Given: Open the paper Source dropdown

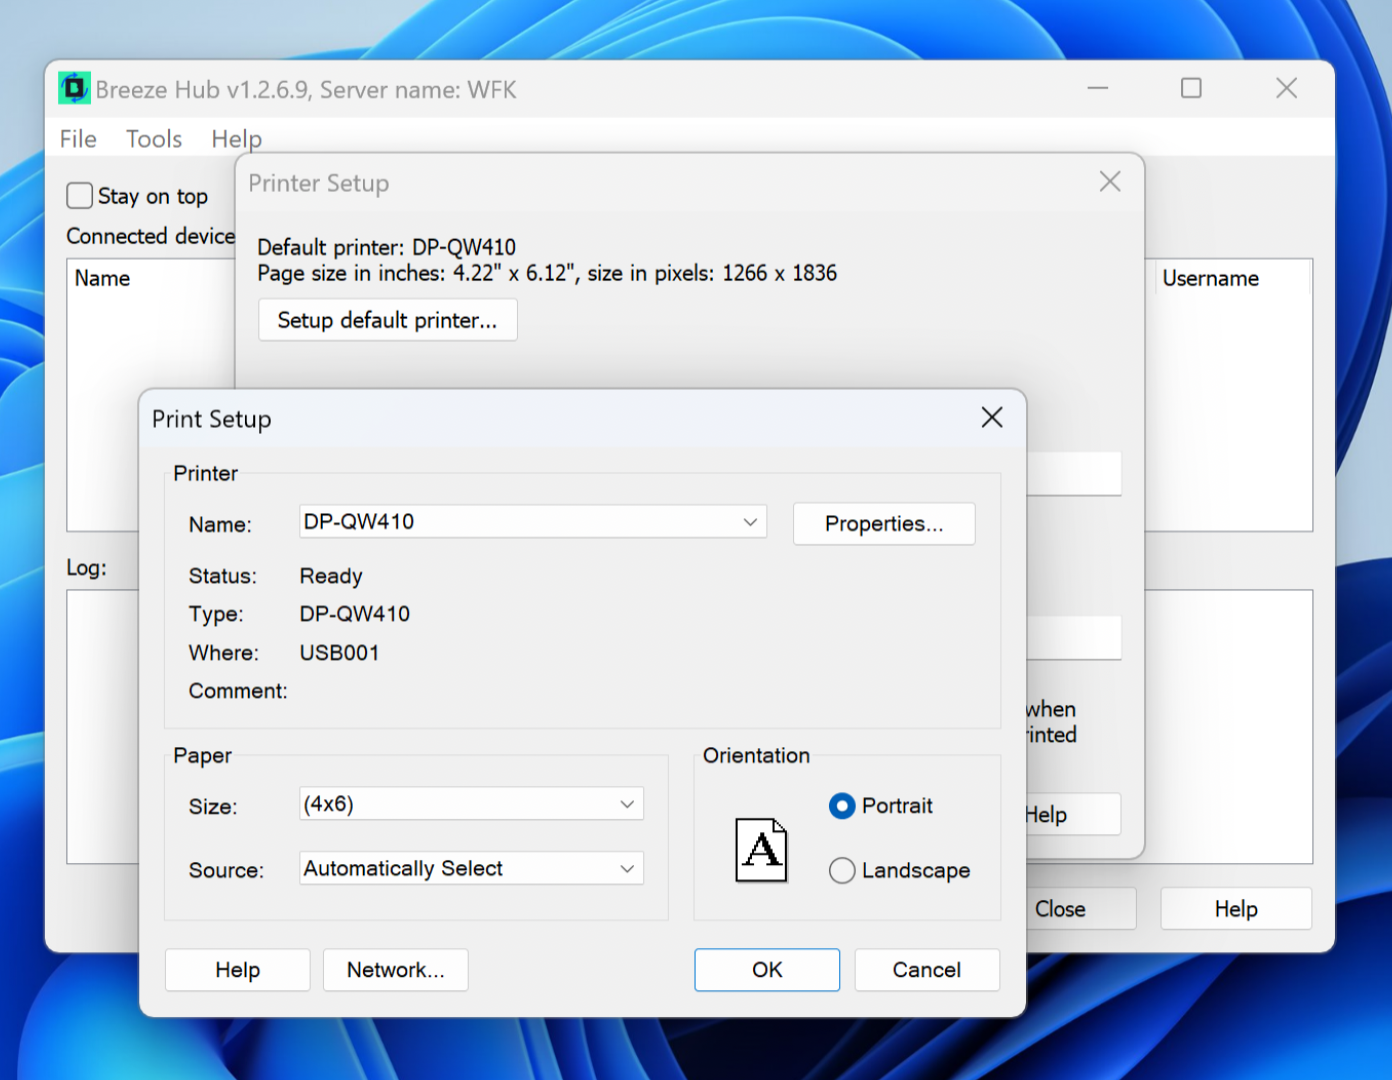Looking at the screenshot, I should coord(627,869).
